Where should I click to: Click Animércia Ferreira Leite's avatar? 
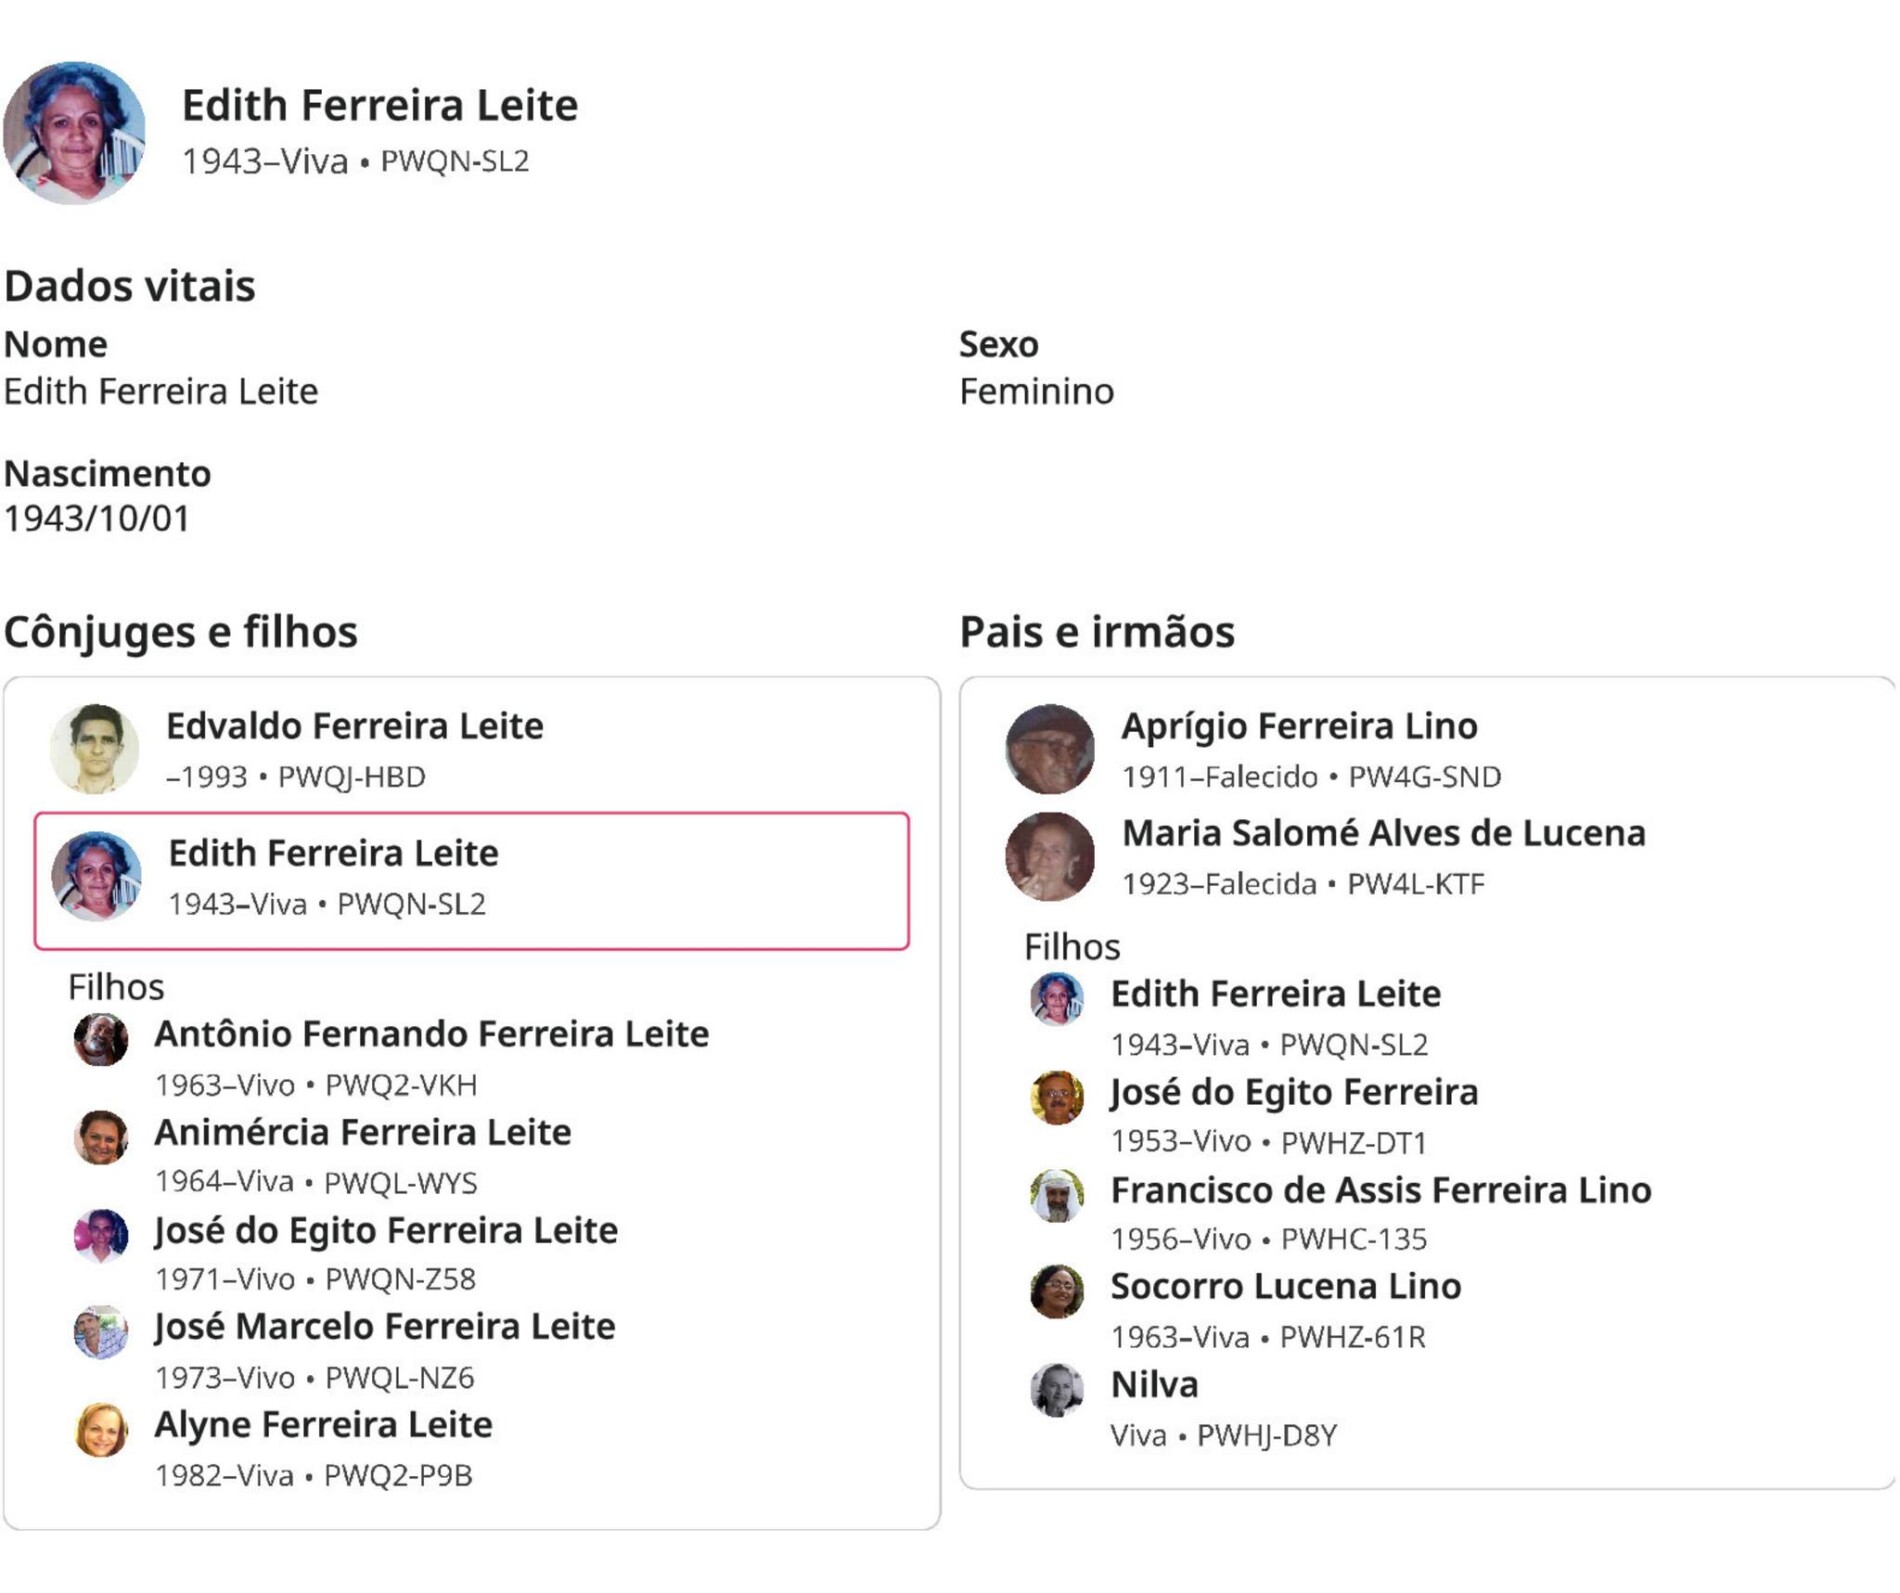point(101,1138)
